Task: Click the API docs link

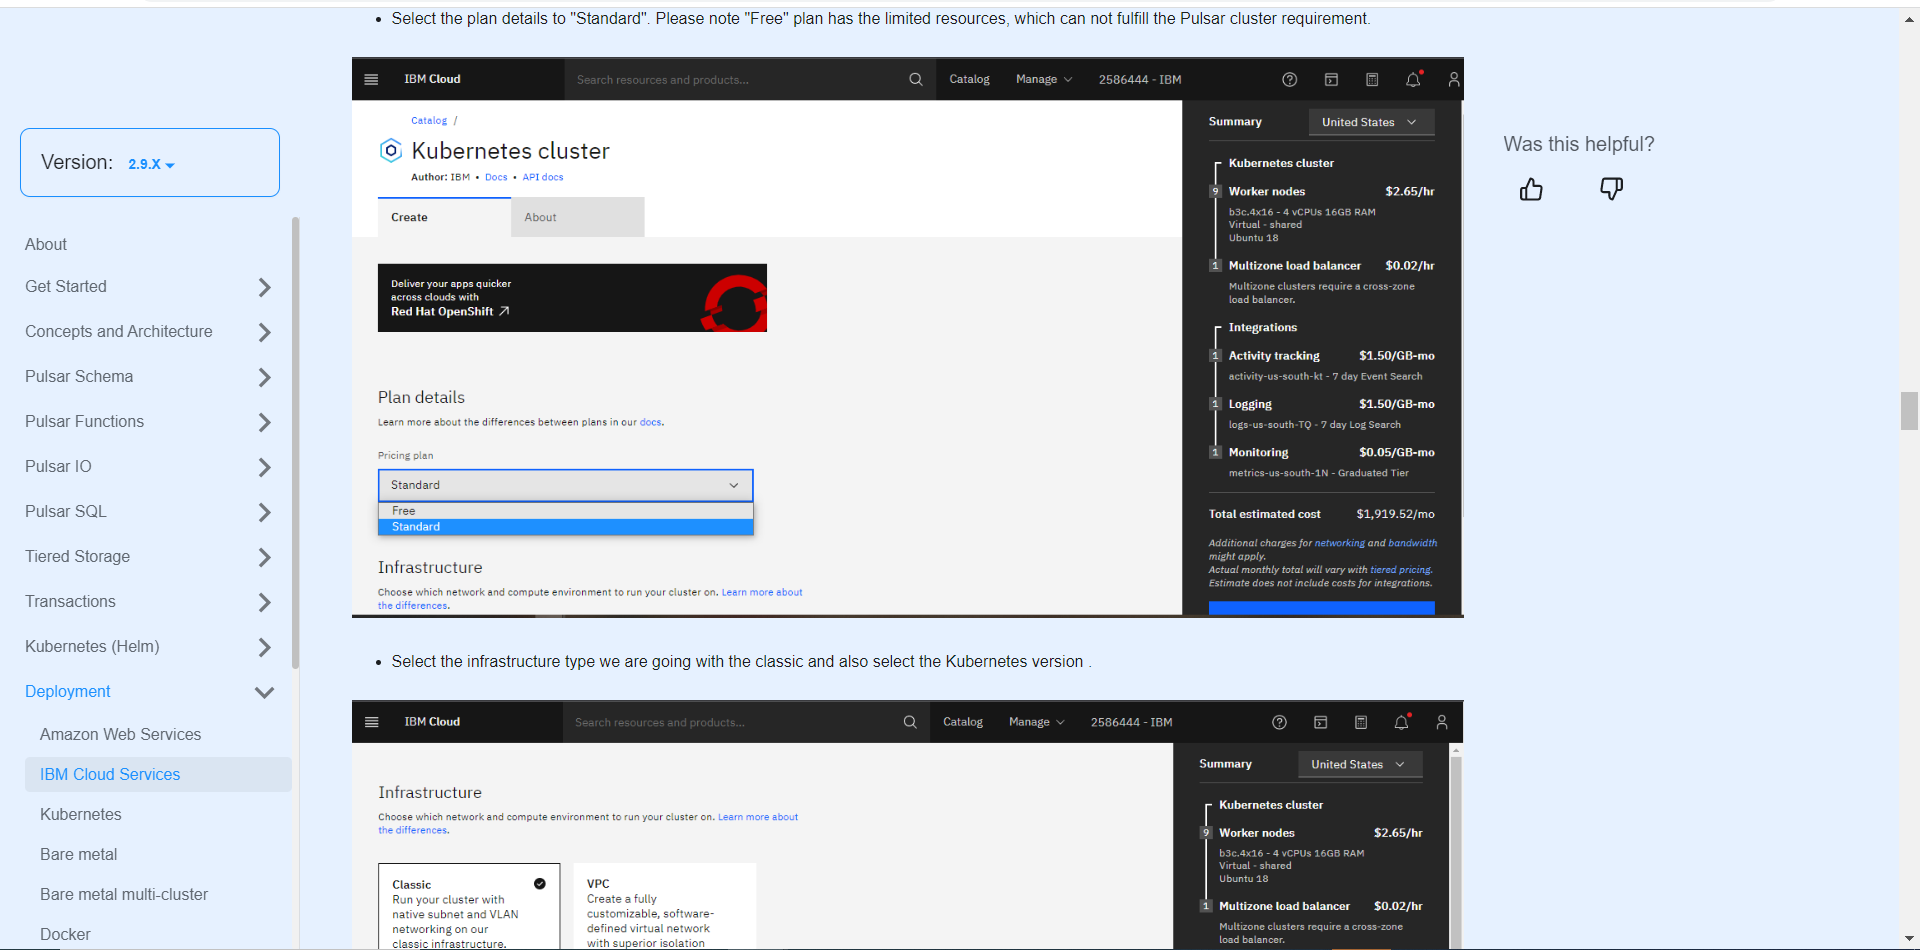Action: tap(543, 177)
